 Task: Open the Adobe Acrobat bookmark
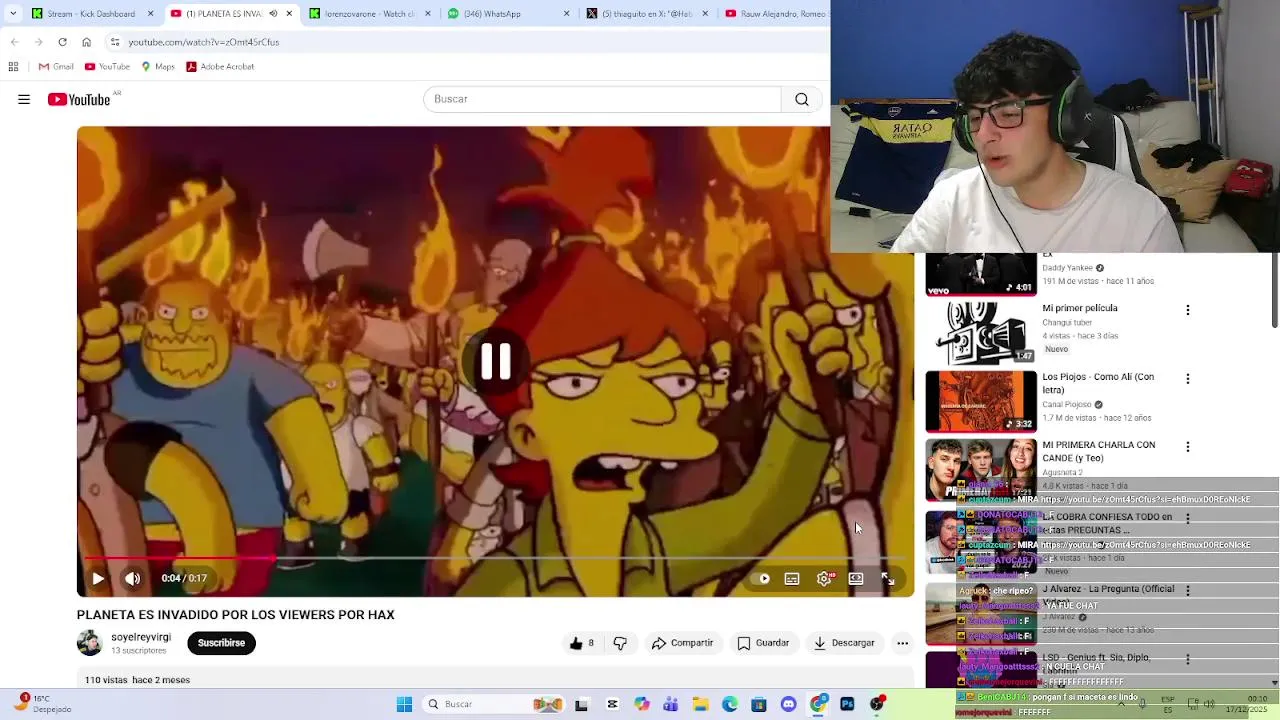coord(220,67)
